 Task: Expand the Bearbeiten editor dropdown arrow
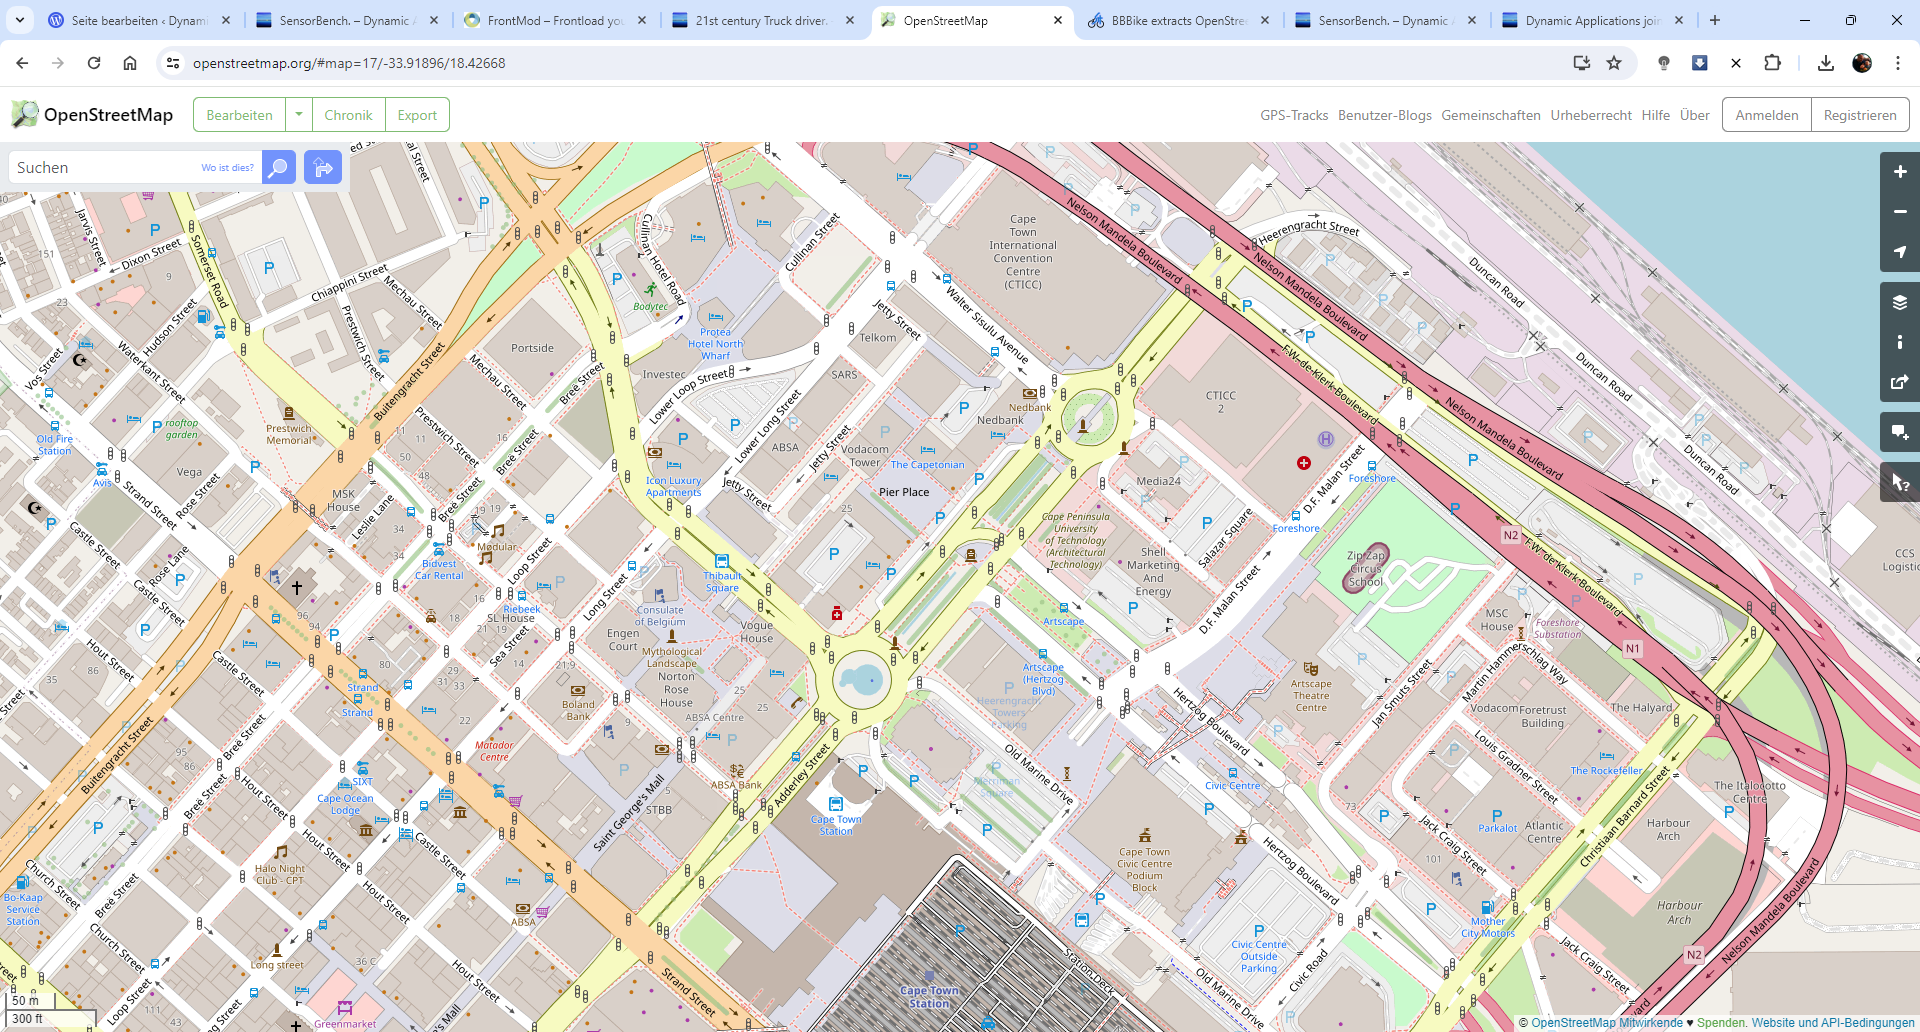[x=298, y=114]
